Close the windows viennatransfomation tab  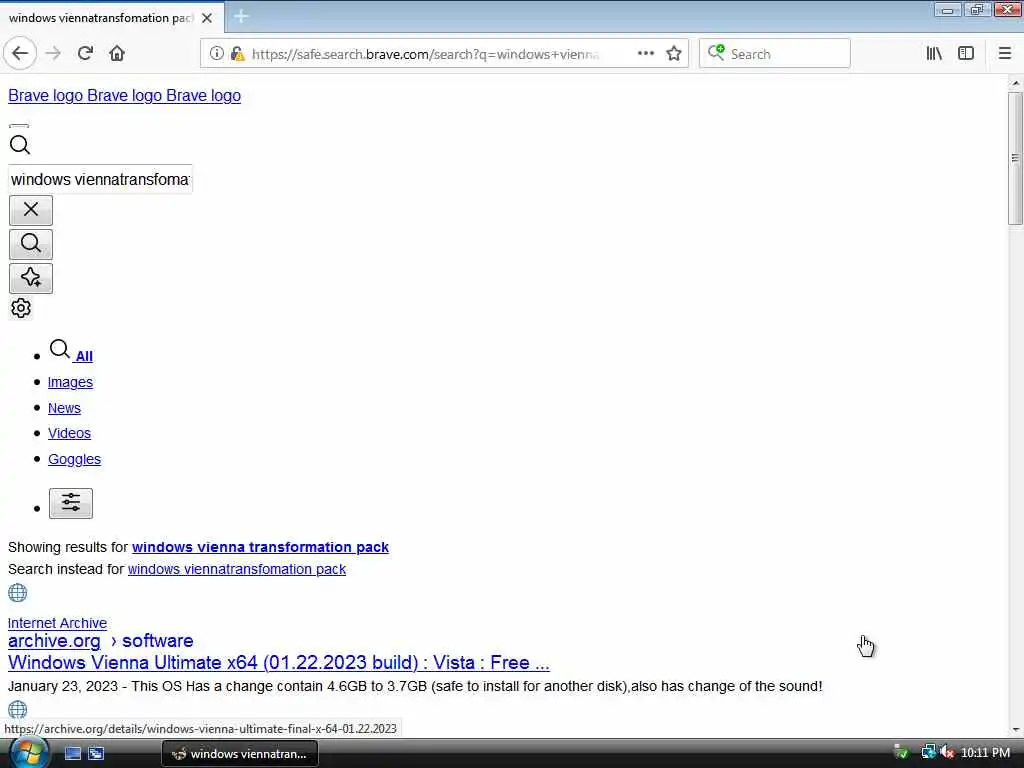[207, 18]
